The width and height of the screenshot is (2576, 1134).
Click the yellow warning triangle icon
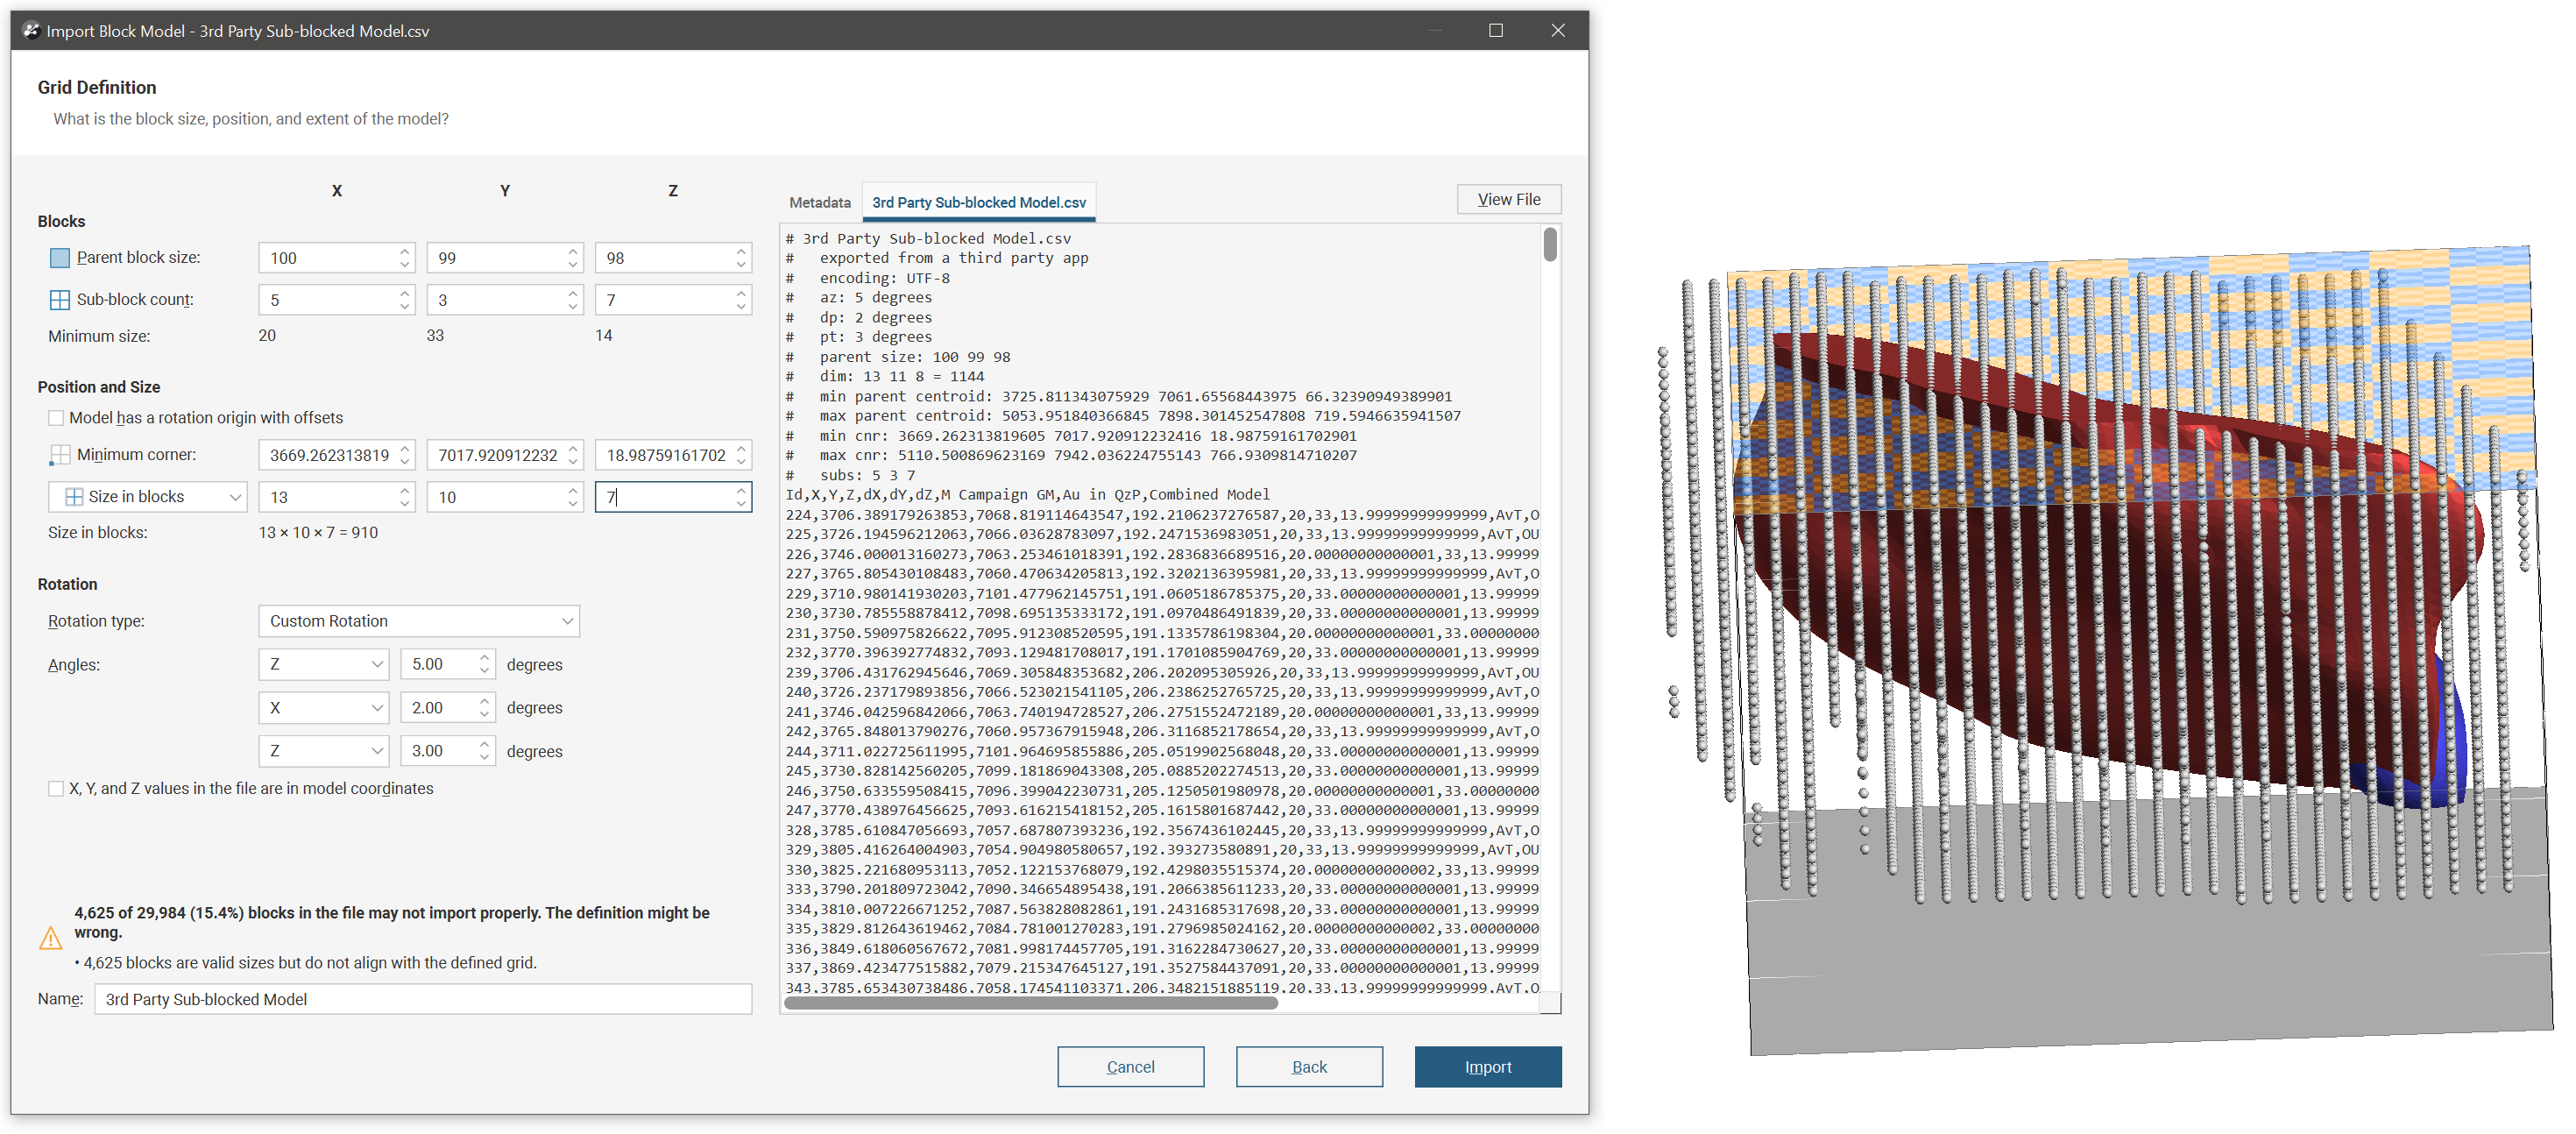coord(50,940)
